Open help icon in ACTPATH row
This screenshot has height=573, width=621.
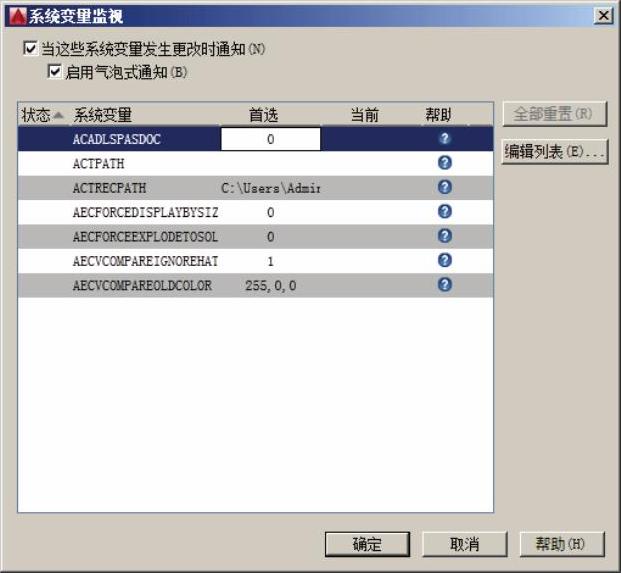[445, 163]
